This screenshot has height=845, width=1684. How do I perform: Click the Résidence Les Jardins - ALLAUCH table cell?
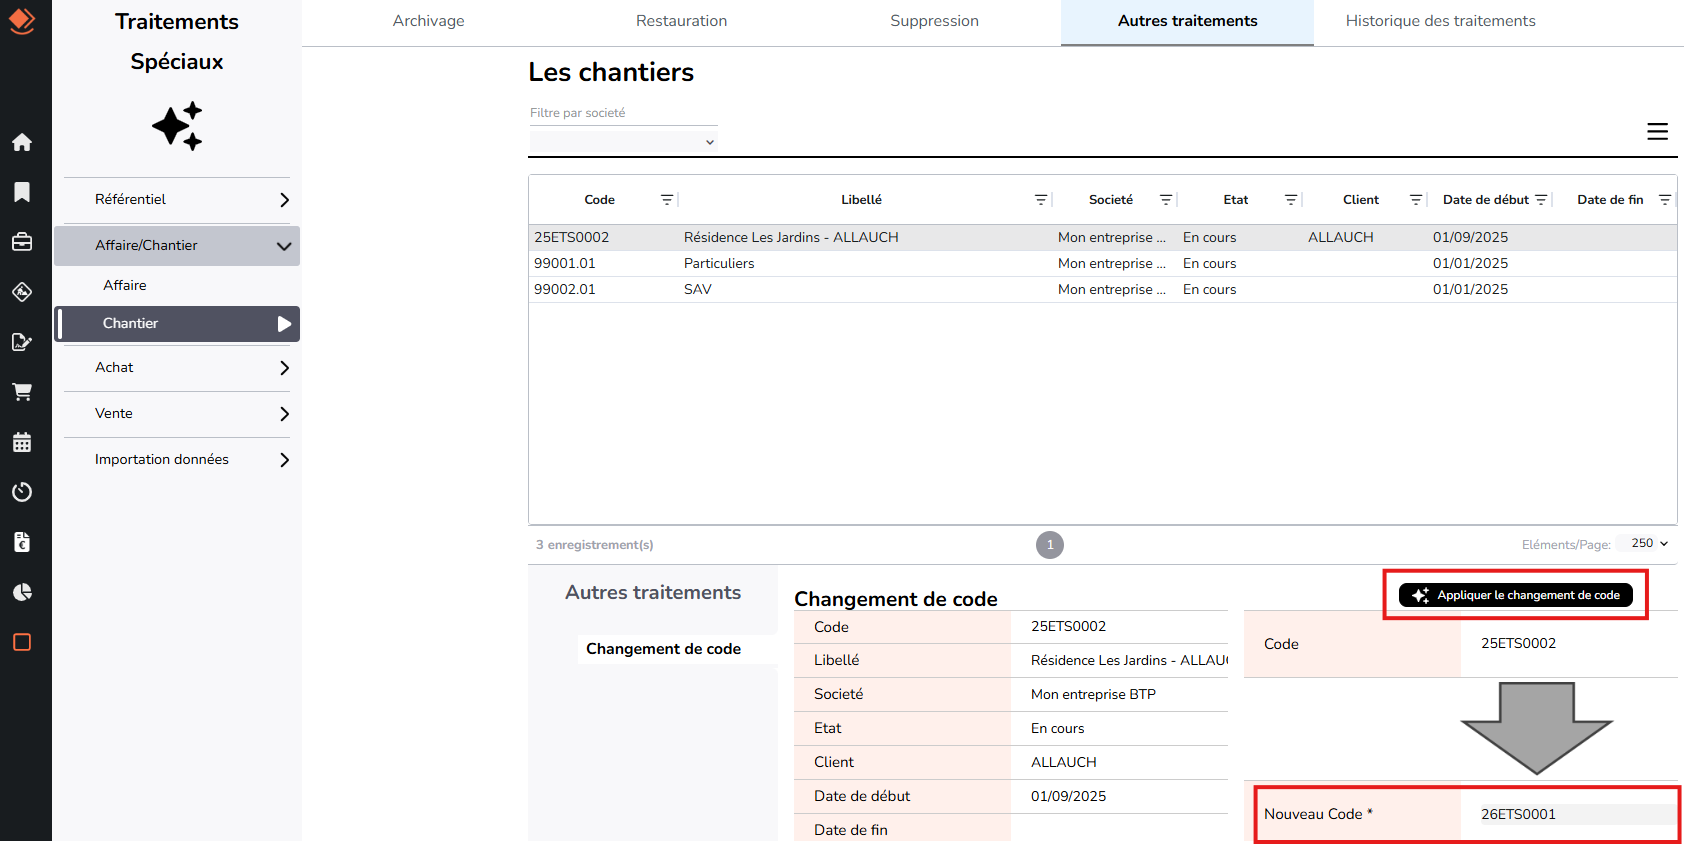pos(791,238)
